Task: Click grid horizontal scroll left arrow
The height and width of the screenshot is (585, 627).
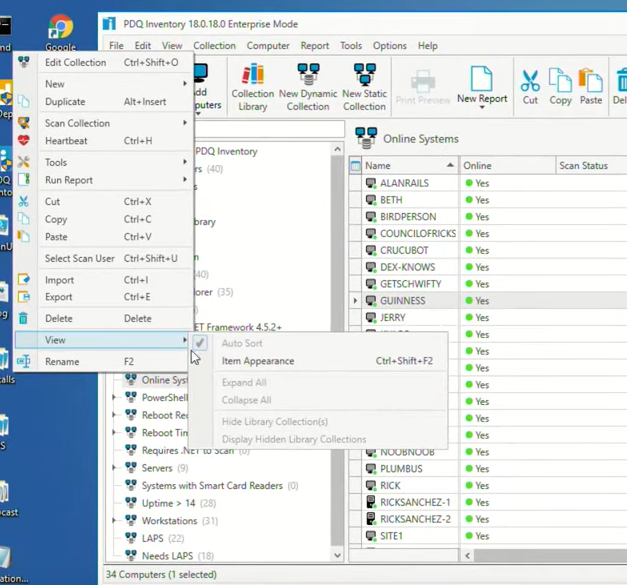Action: click(x=467, y=555)
